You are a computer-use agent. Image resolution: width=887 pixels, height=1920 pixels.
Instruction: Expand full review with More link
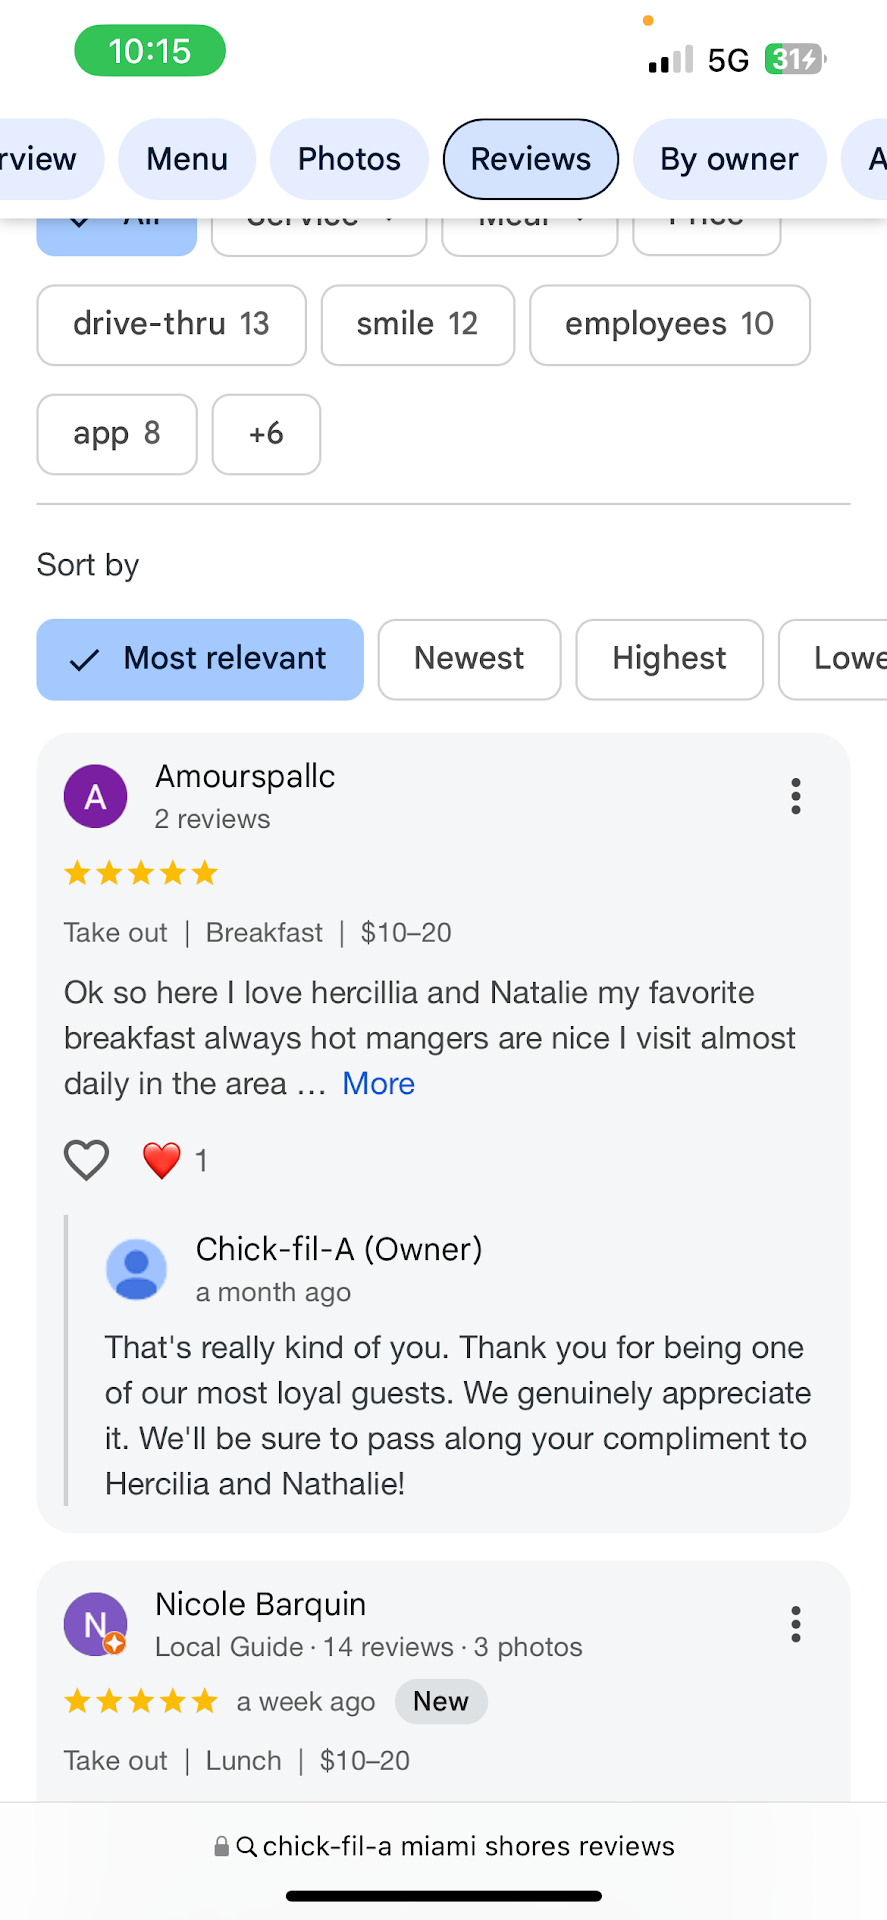[x=378, y=1084]
